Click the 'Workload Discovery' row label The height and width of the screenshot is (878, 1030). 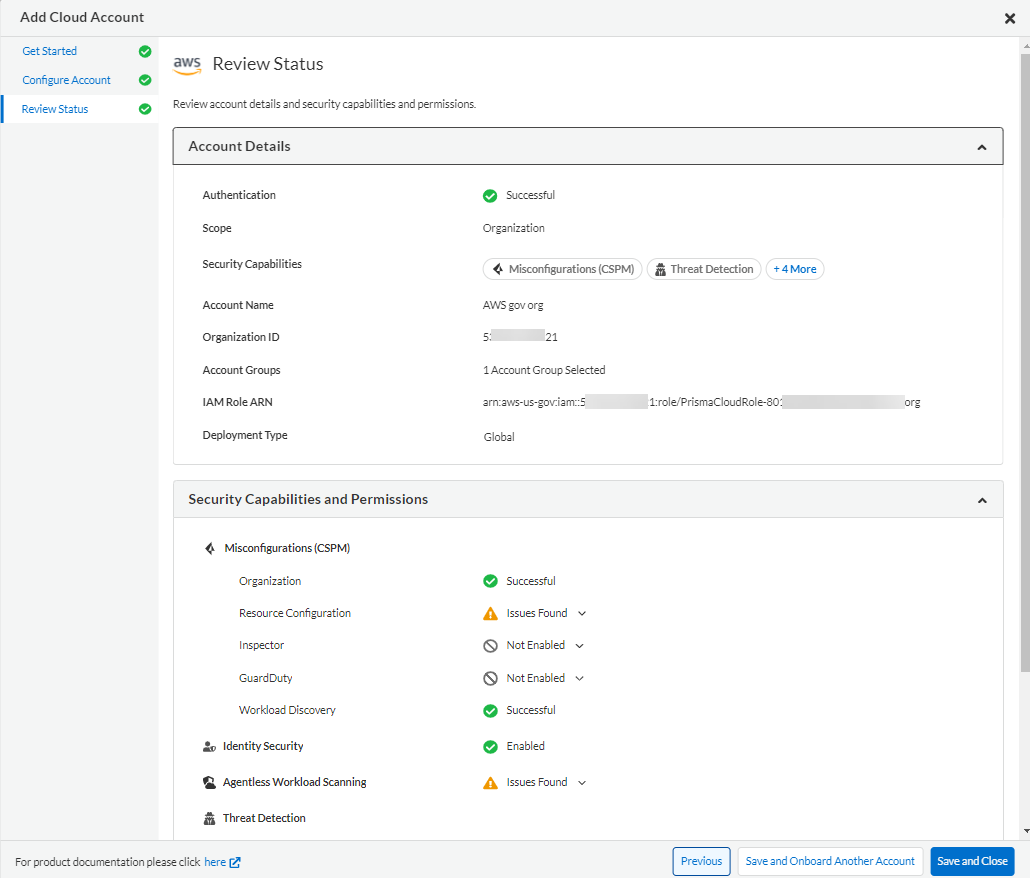pyautogui.click(x=287, y=711)
